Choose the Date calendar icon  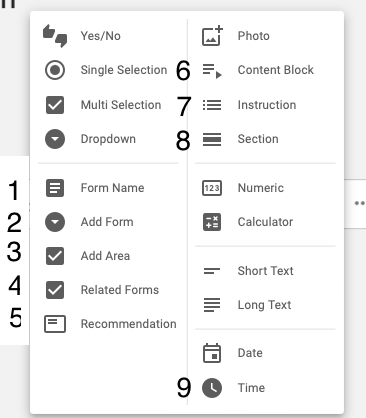(x=212, y=353)
